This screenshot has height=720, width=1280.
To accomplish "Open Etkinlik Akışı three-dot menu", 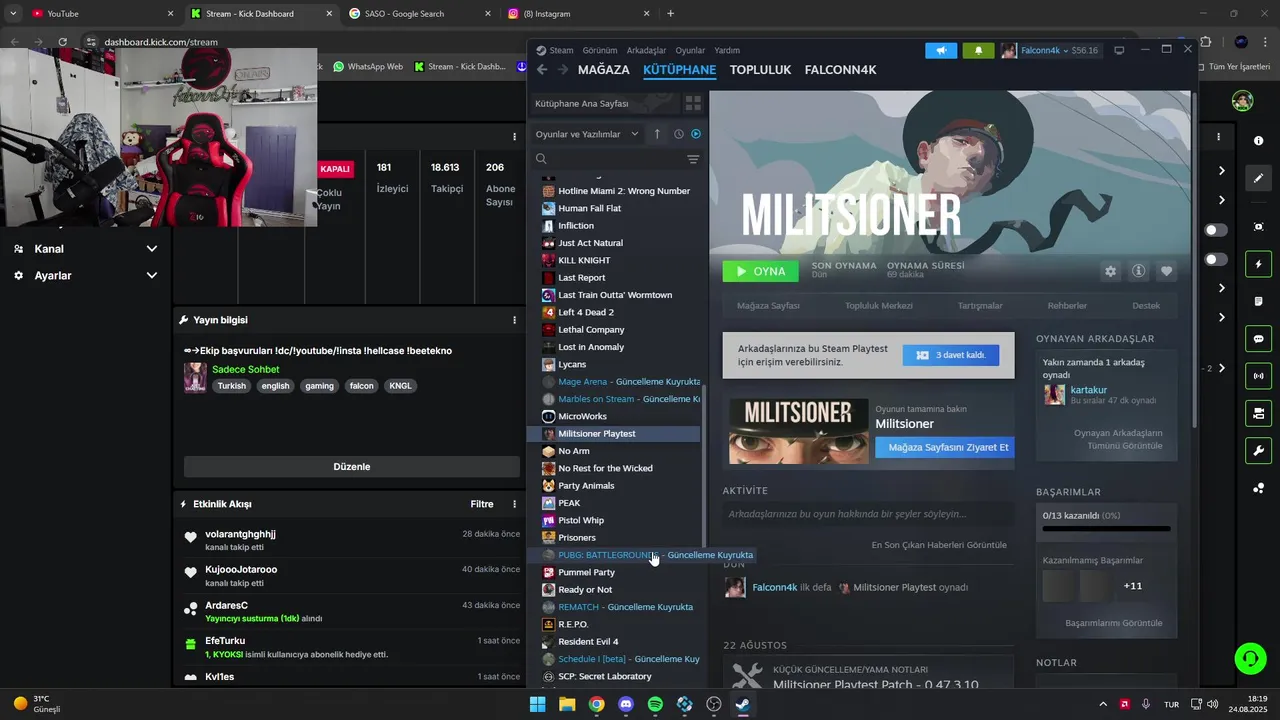I will point(514,504).
